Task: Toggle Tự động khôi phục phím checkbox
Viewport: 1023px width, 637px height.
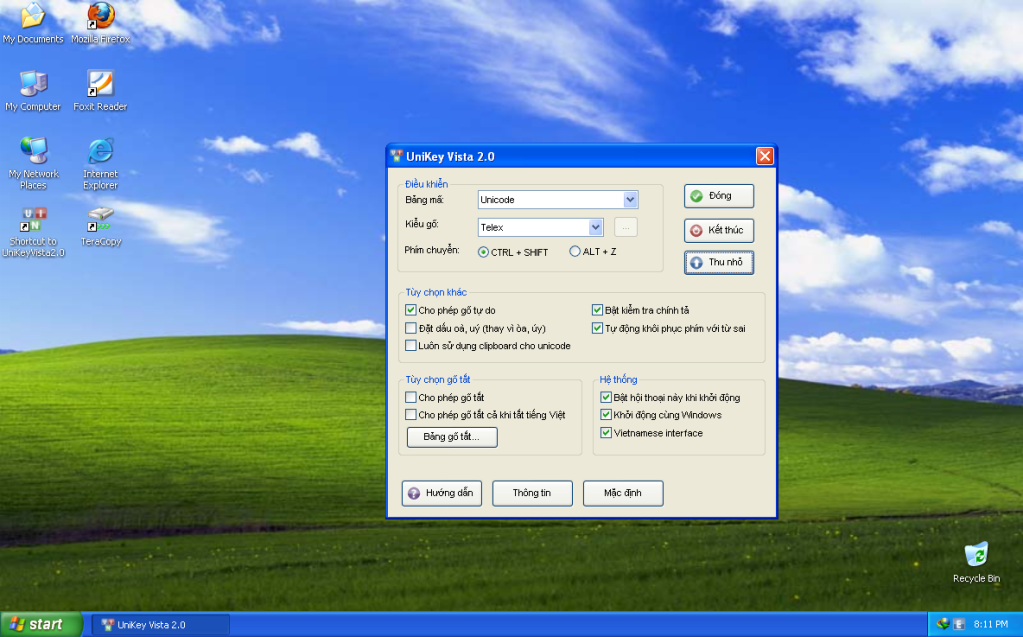Action: coord(597,328)
